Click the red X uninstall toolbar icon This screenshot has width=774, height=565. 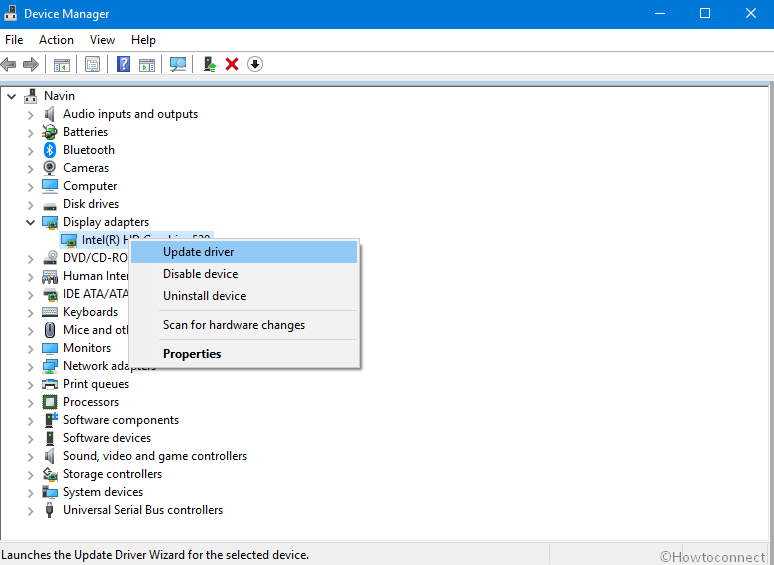click(x=232, y=64)
